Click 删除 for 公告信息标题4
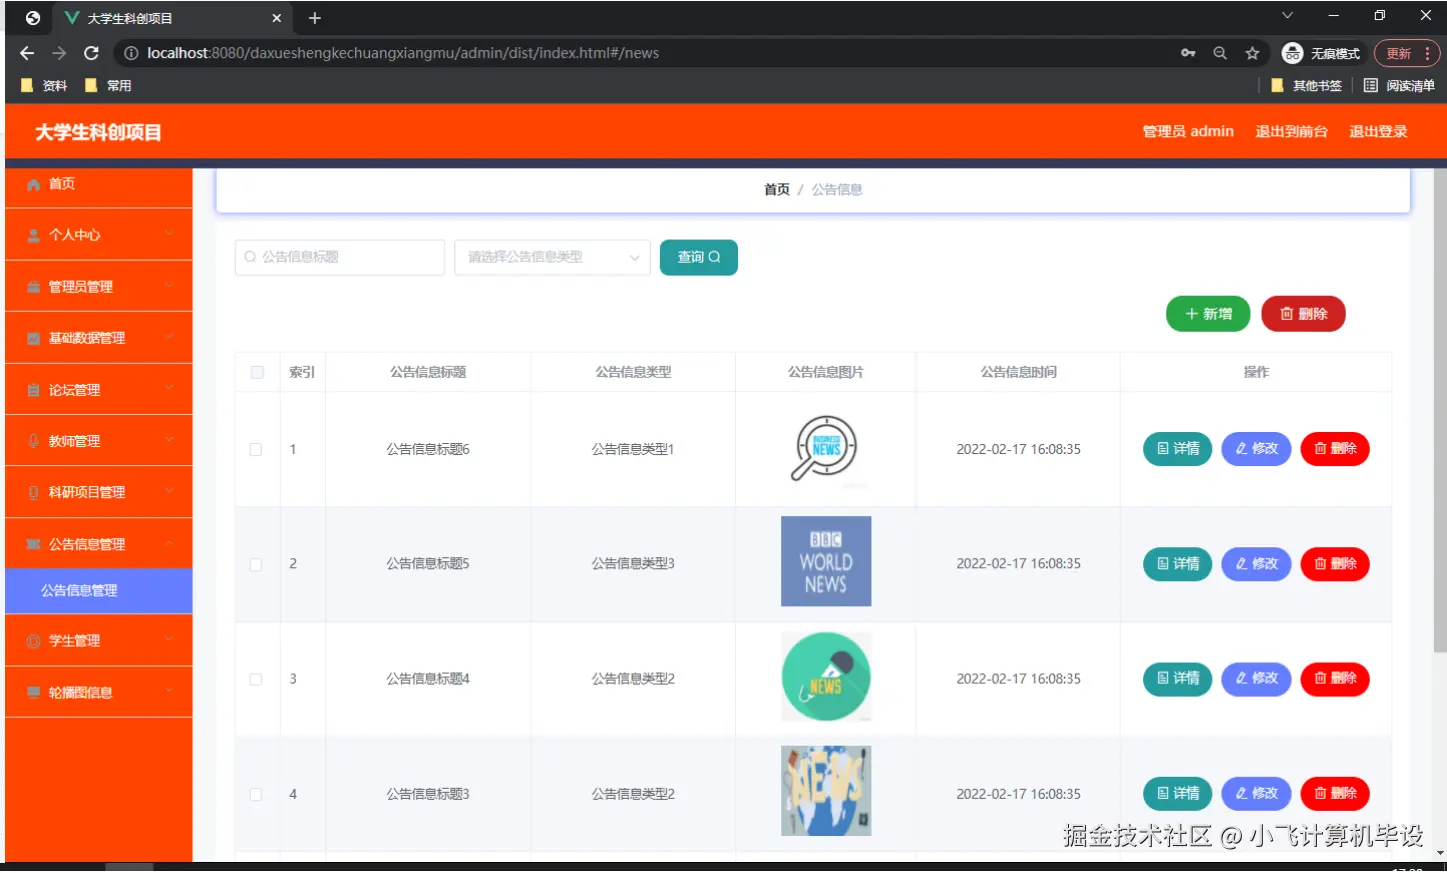This screenshot has height=873, width=1447. [x=1335, y=679]
